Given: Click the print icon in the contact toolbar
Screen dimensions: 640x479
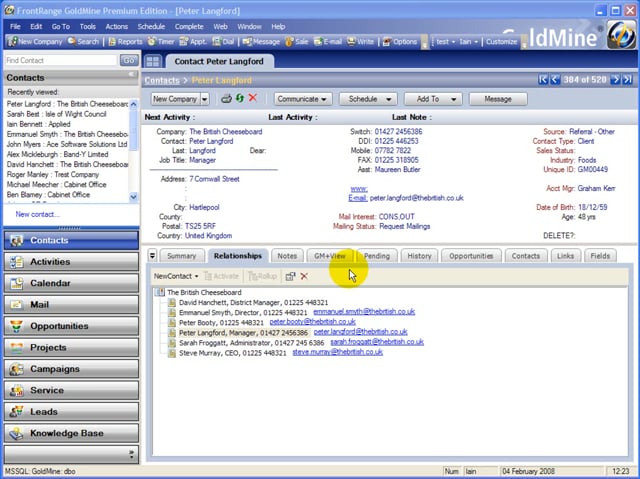Looking at the screenshot, I should tap(227, 99).
